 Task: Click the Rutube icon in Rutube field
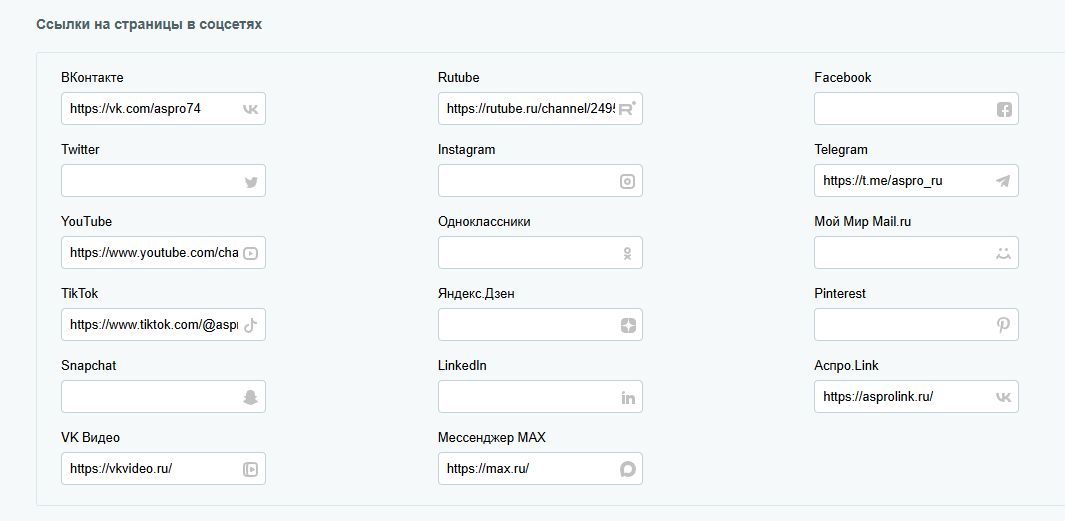click(627, 109)
